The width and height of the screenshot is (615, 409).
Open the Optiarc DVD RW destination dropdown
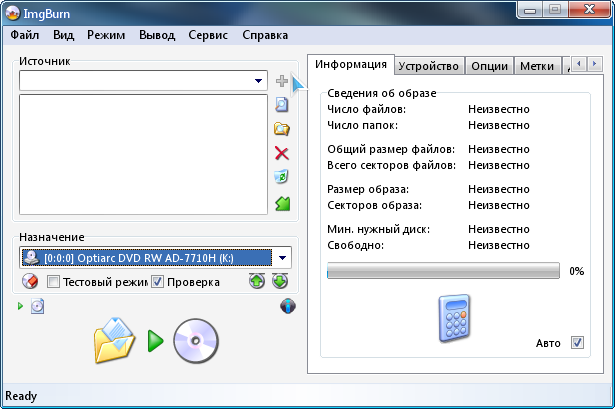coord(282,258)
